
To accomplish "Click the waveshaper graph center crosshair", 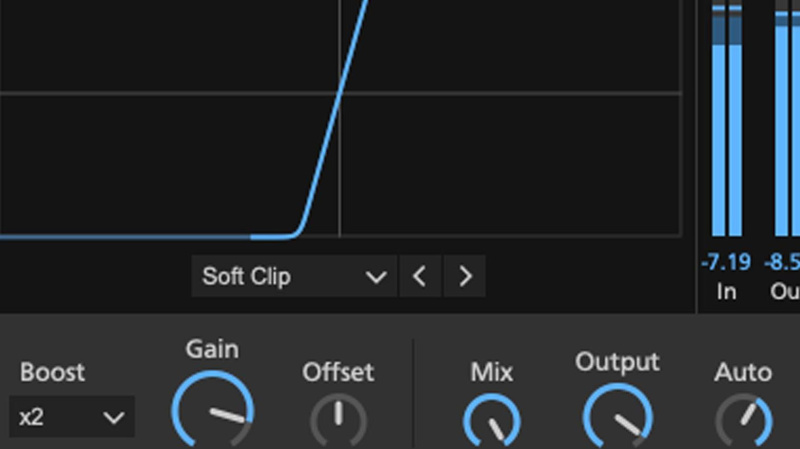I will tap(339, 93).
